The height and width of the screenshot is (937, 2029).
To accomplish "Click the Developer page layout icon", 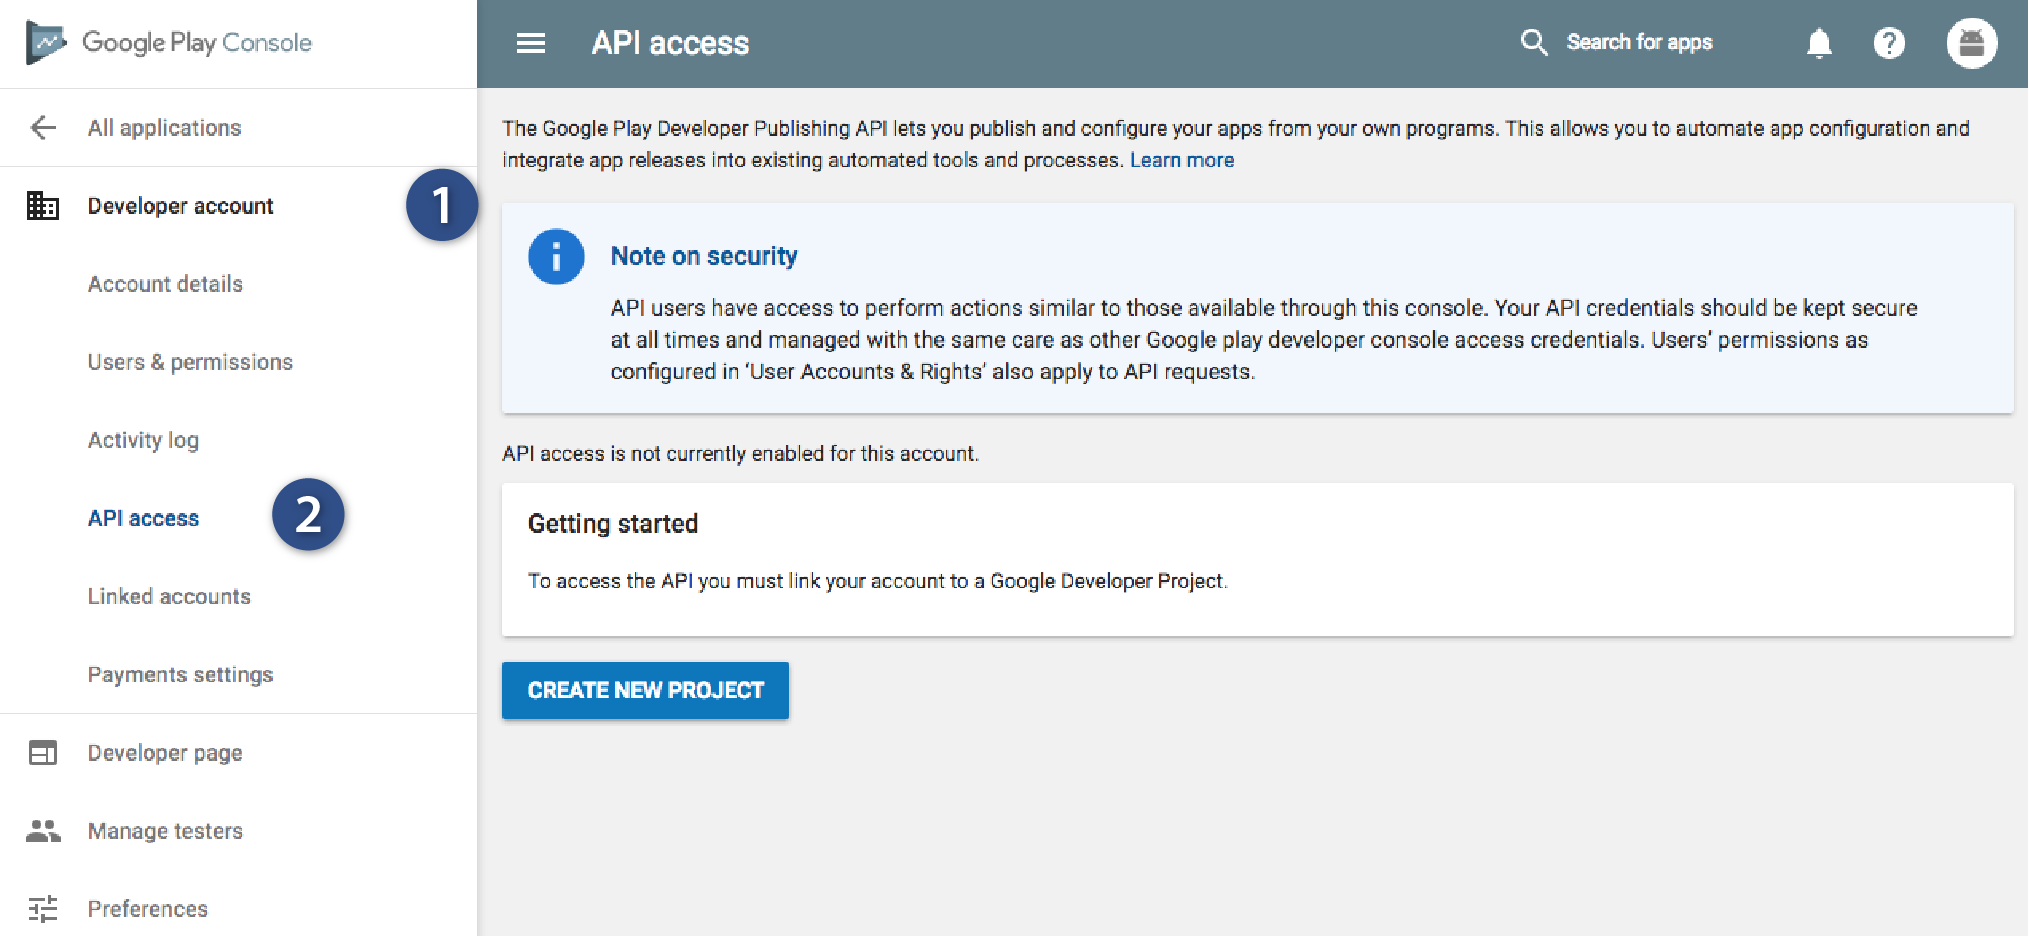I will [x=43, y=753].
